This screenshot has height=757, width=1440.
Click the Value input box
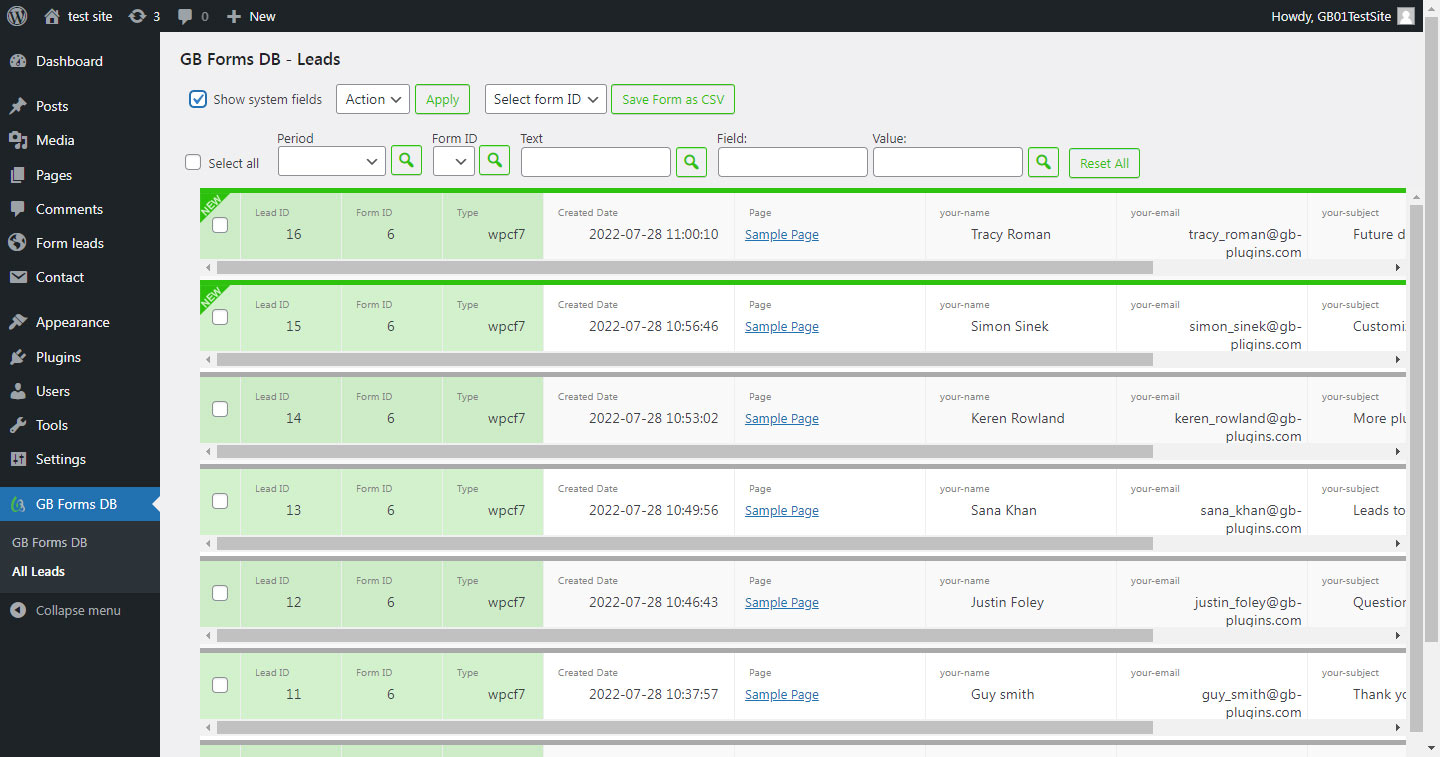coord(948,162)
